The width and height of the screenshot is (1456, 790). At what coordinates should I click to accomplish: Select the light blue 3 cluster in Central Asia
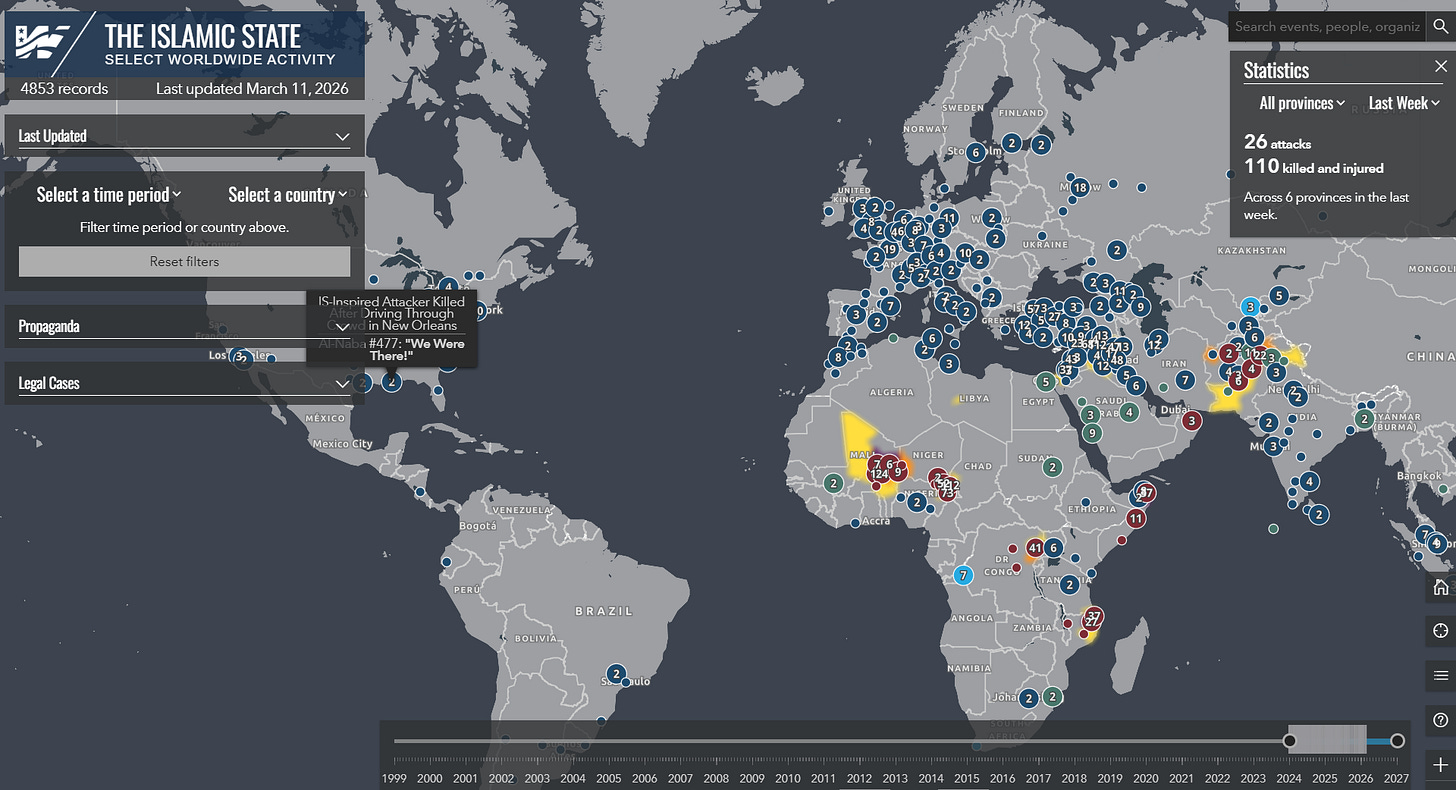pyautogui.click(x=1250, y=307)
